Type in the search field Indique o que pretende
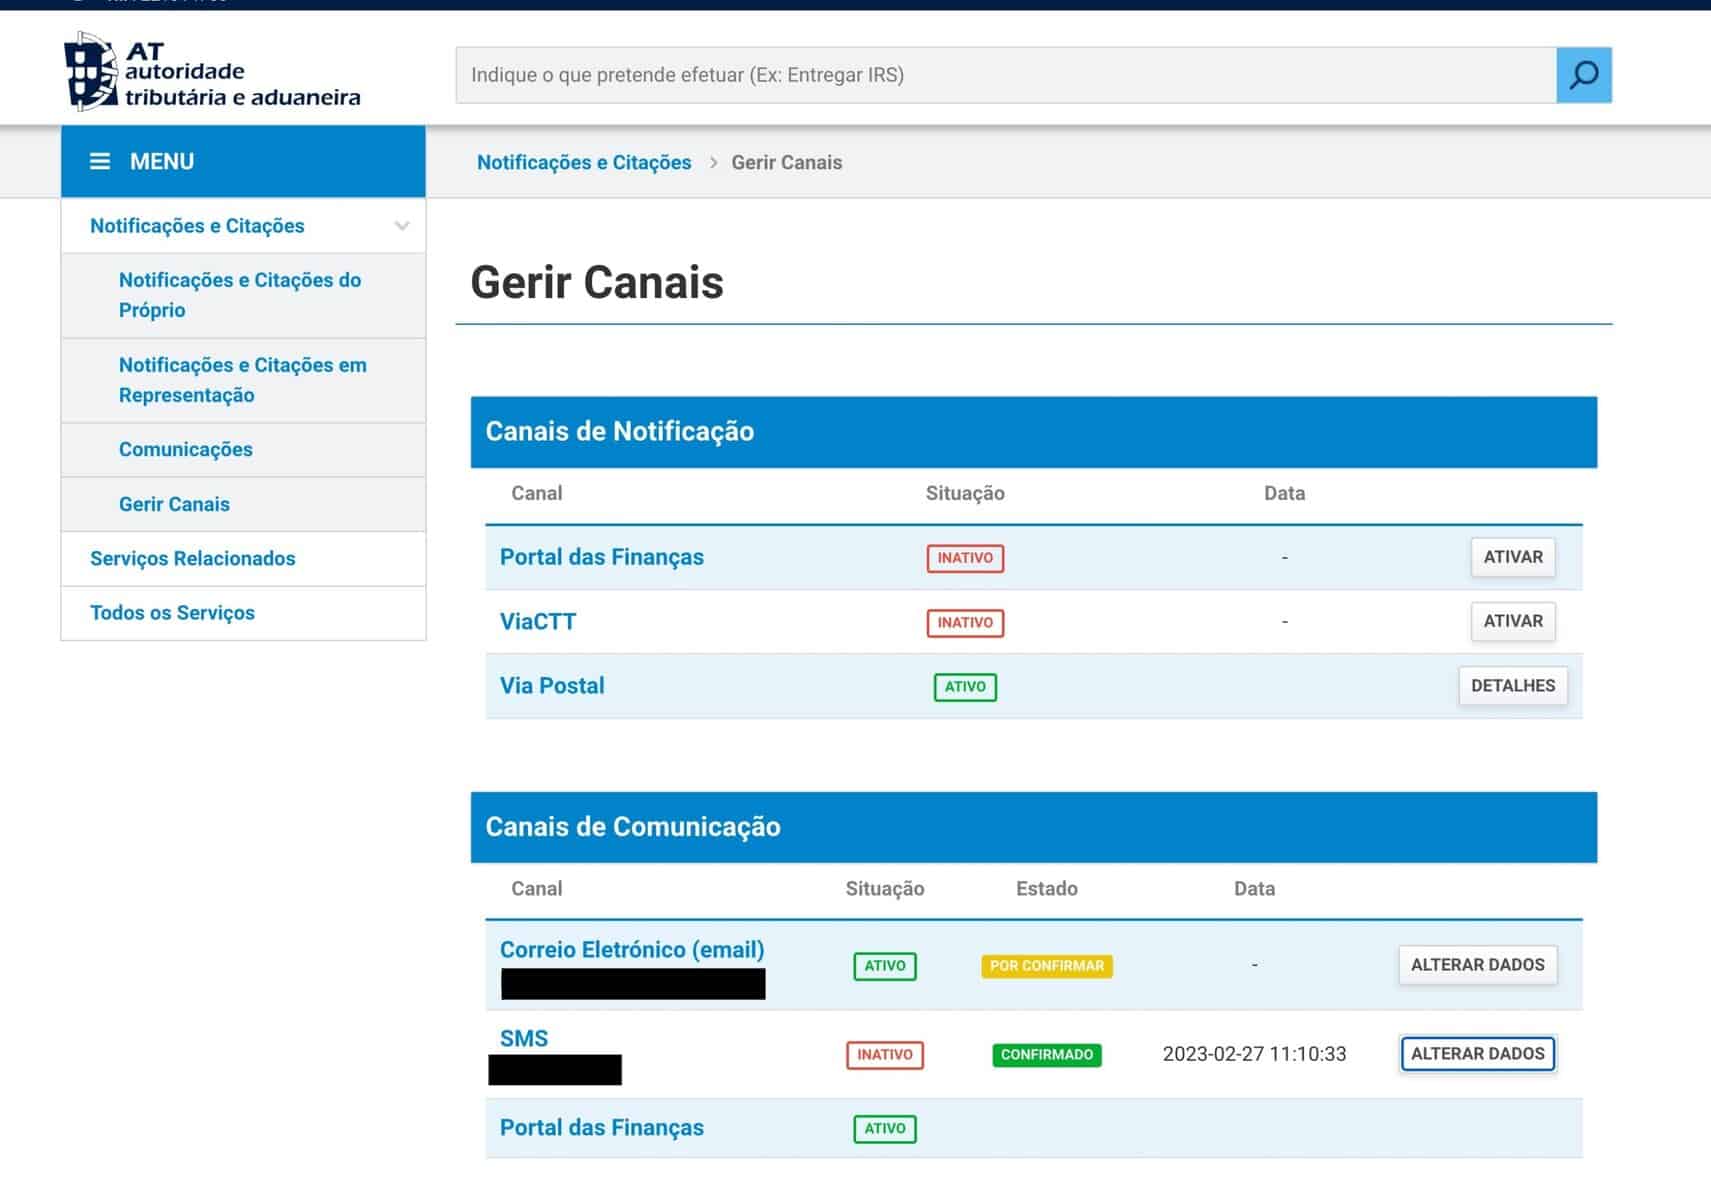The image size is (1711, 1200). coord(1004,75)
